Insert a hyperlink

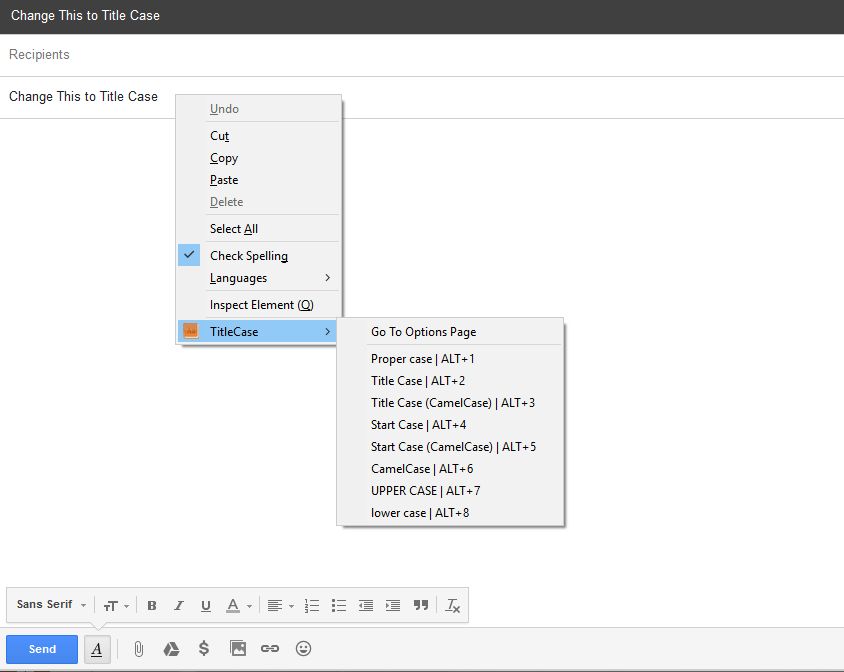point(269,648)
